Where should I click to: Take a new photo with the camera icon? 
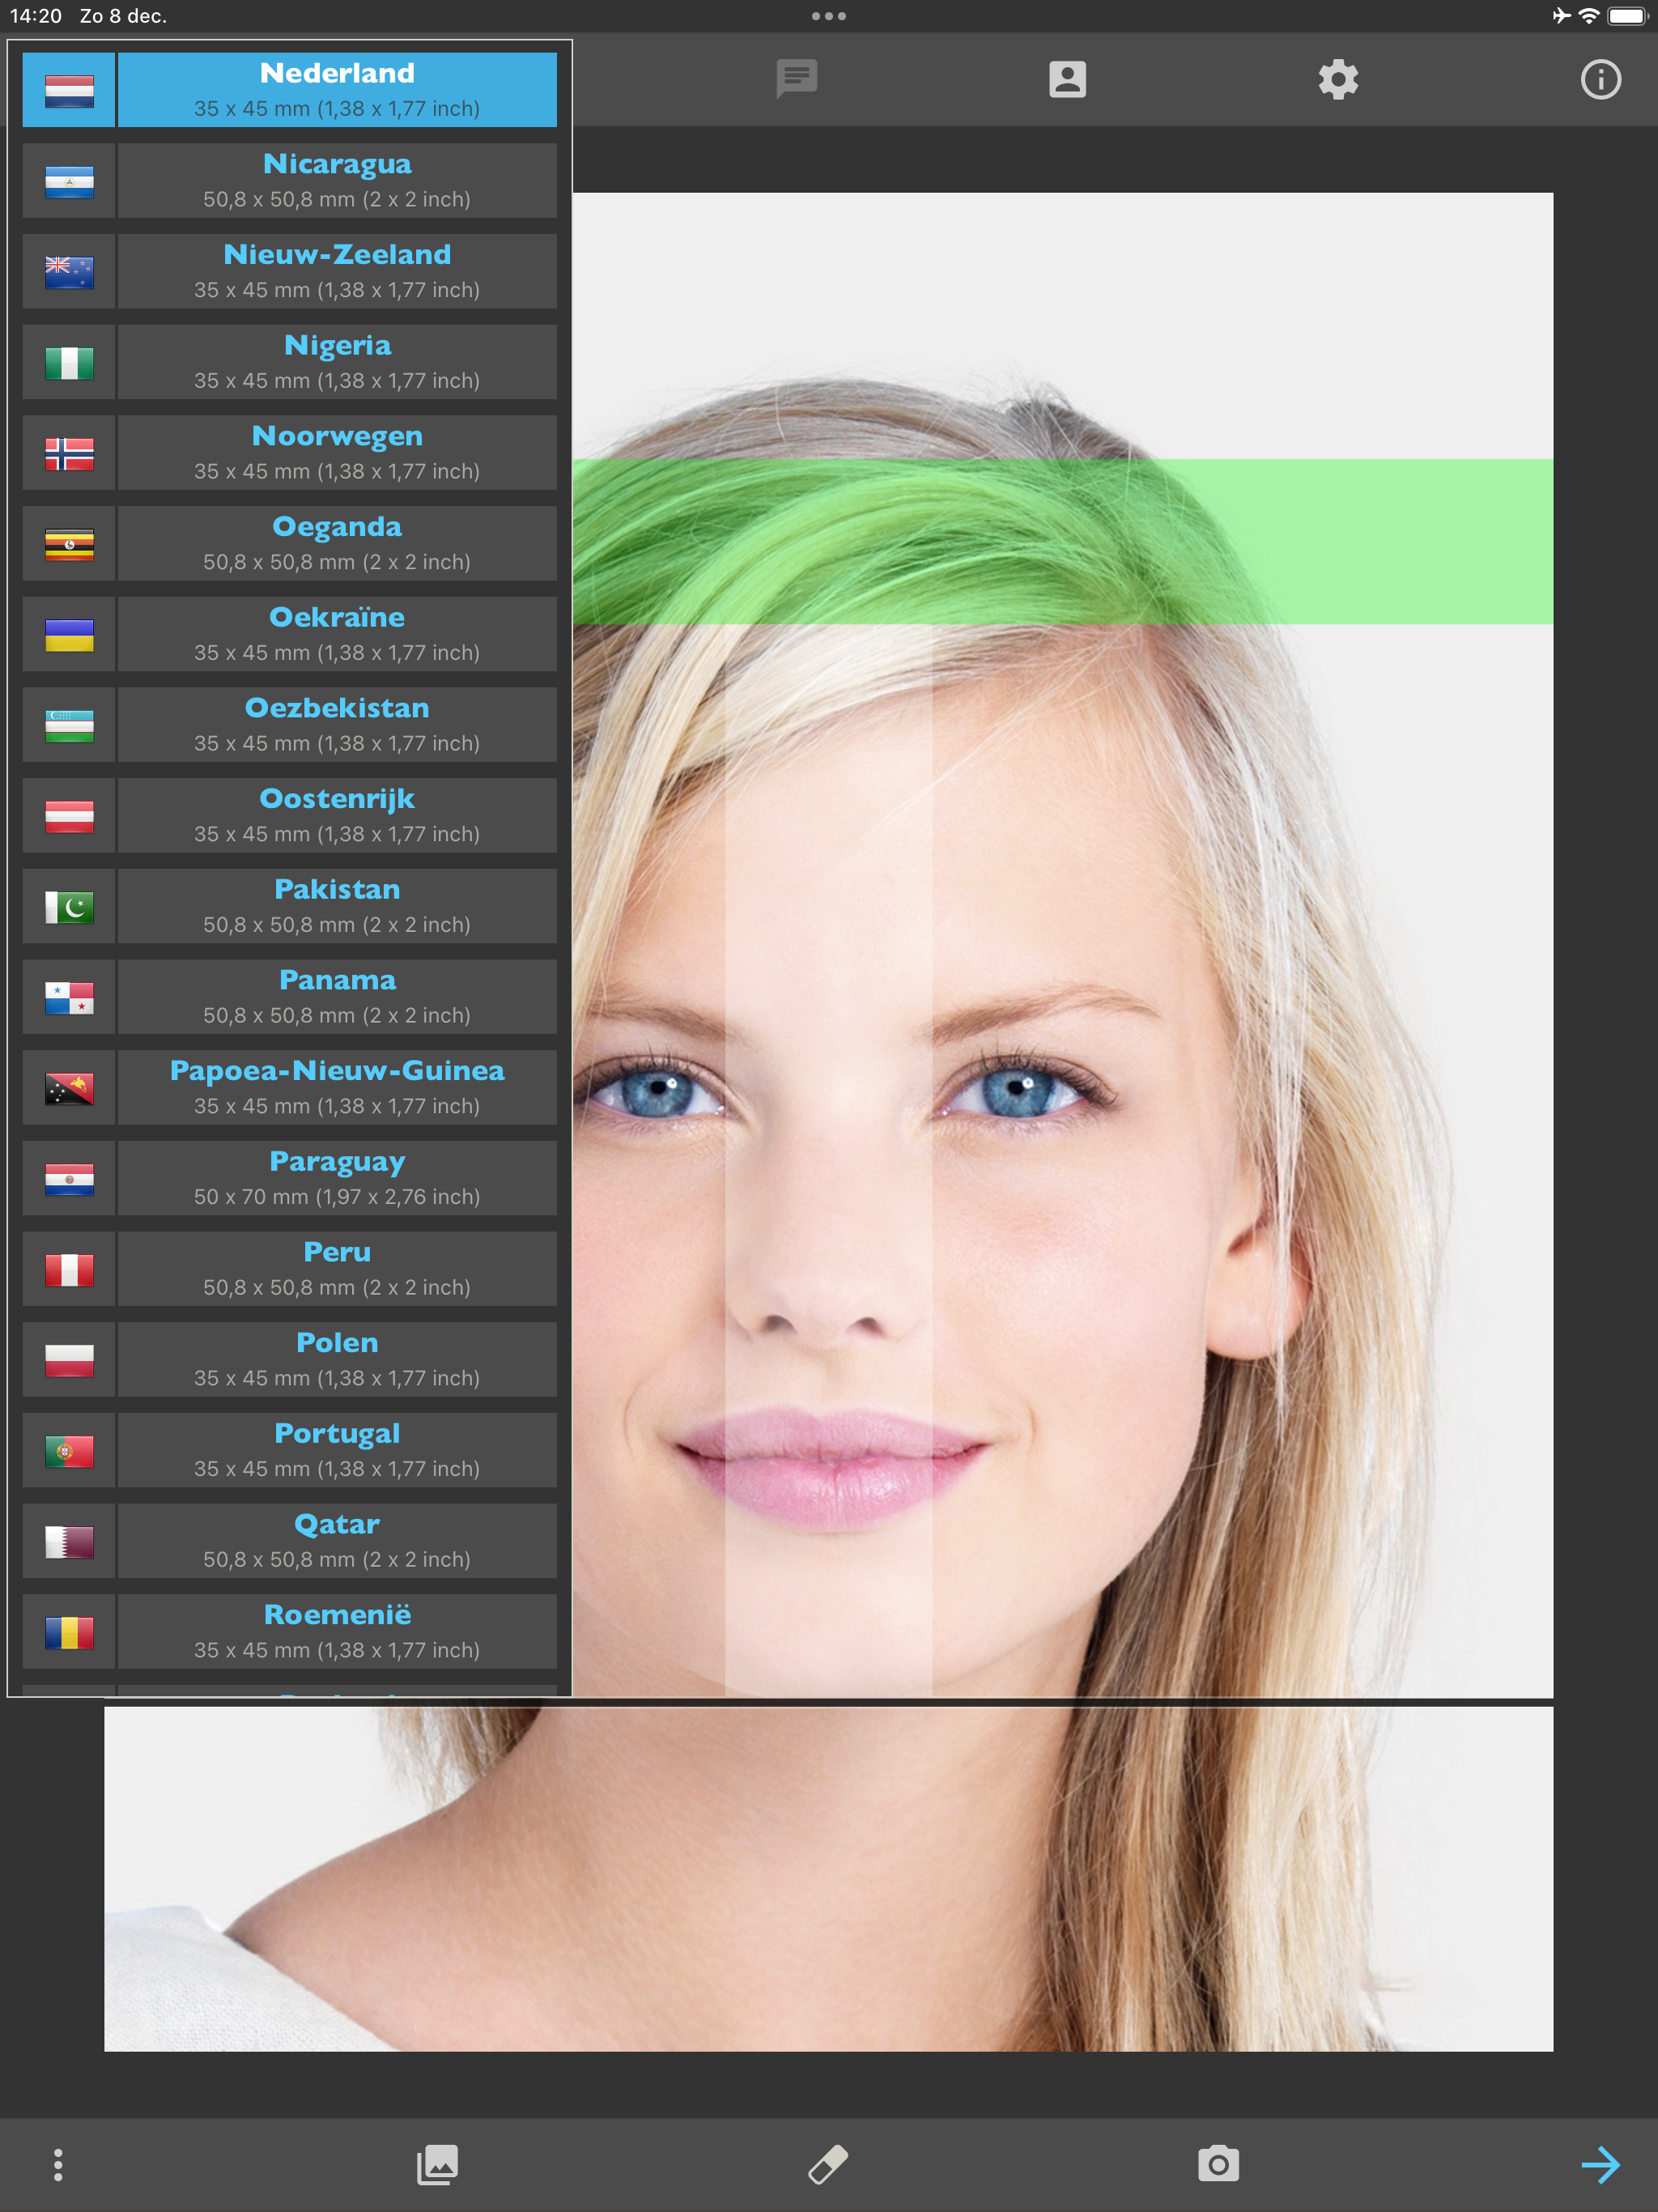pos(1218,2163)
